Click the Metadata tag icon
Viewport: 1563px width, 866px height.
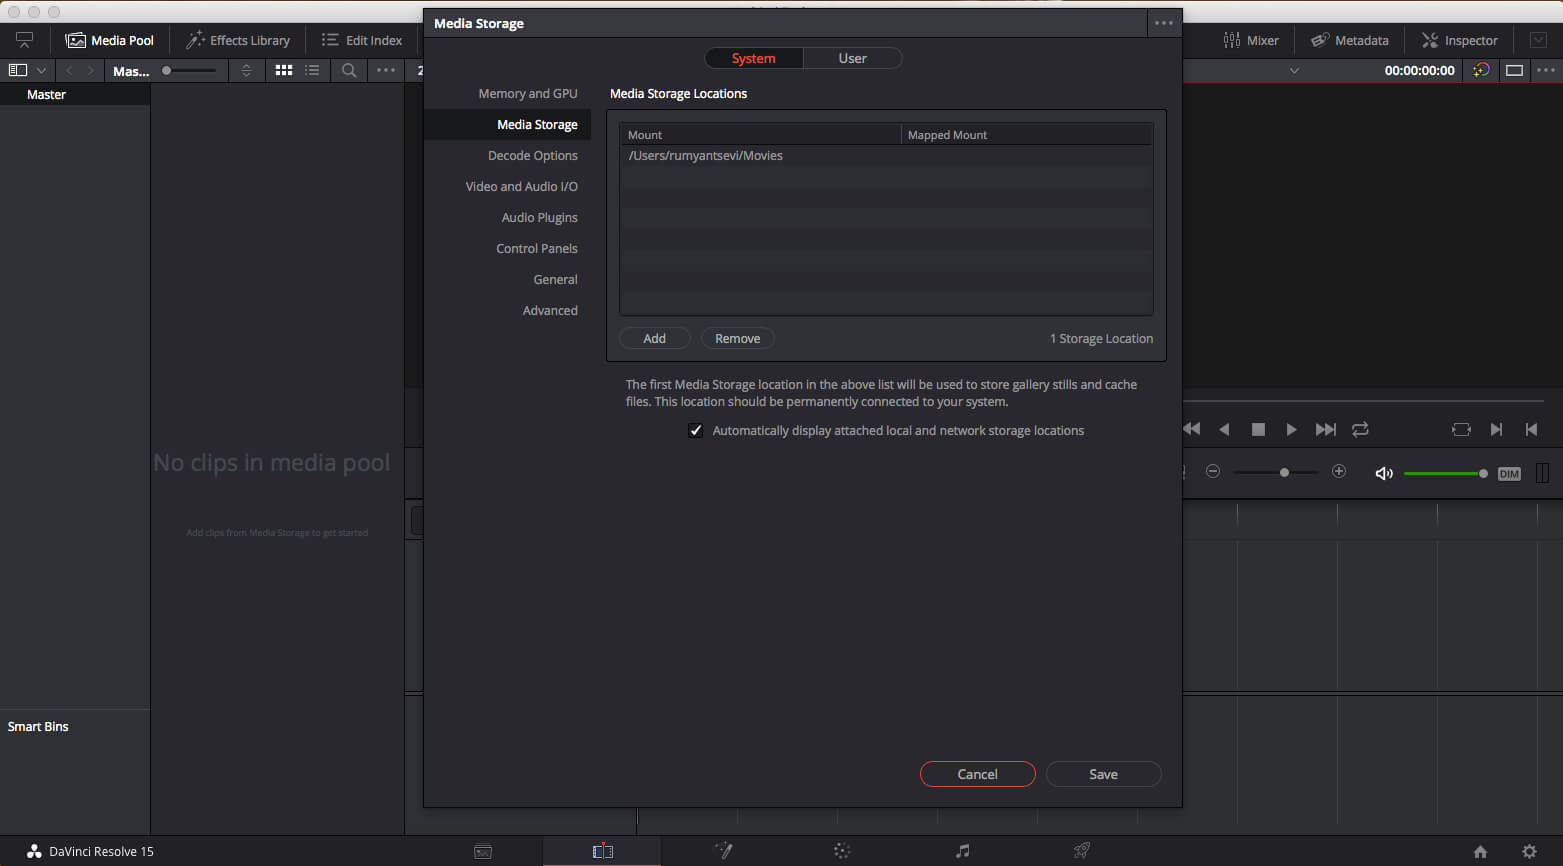(x=1320, y=40)
